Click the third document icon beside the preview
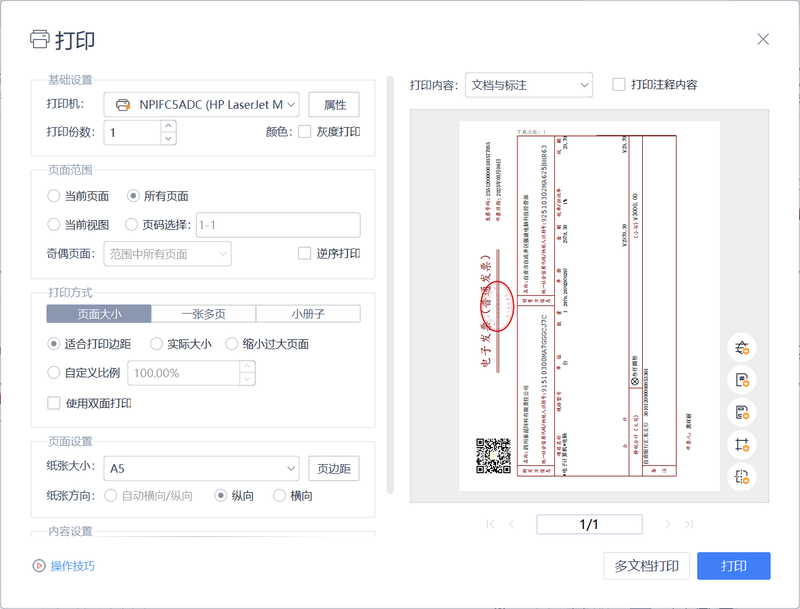This screenshot has height=609, width=800. point(741,412)
